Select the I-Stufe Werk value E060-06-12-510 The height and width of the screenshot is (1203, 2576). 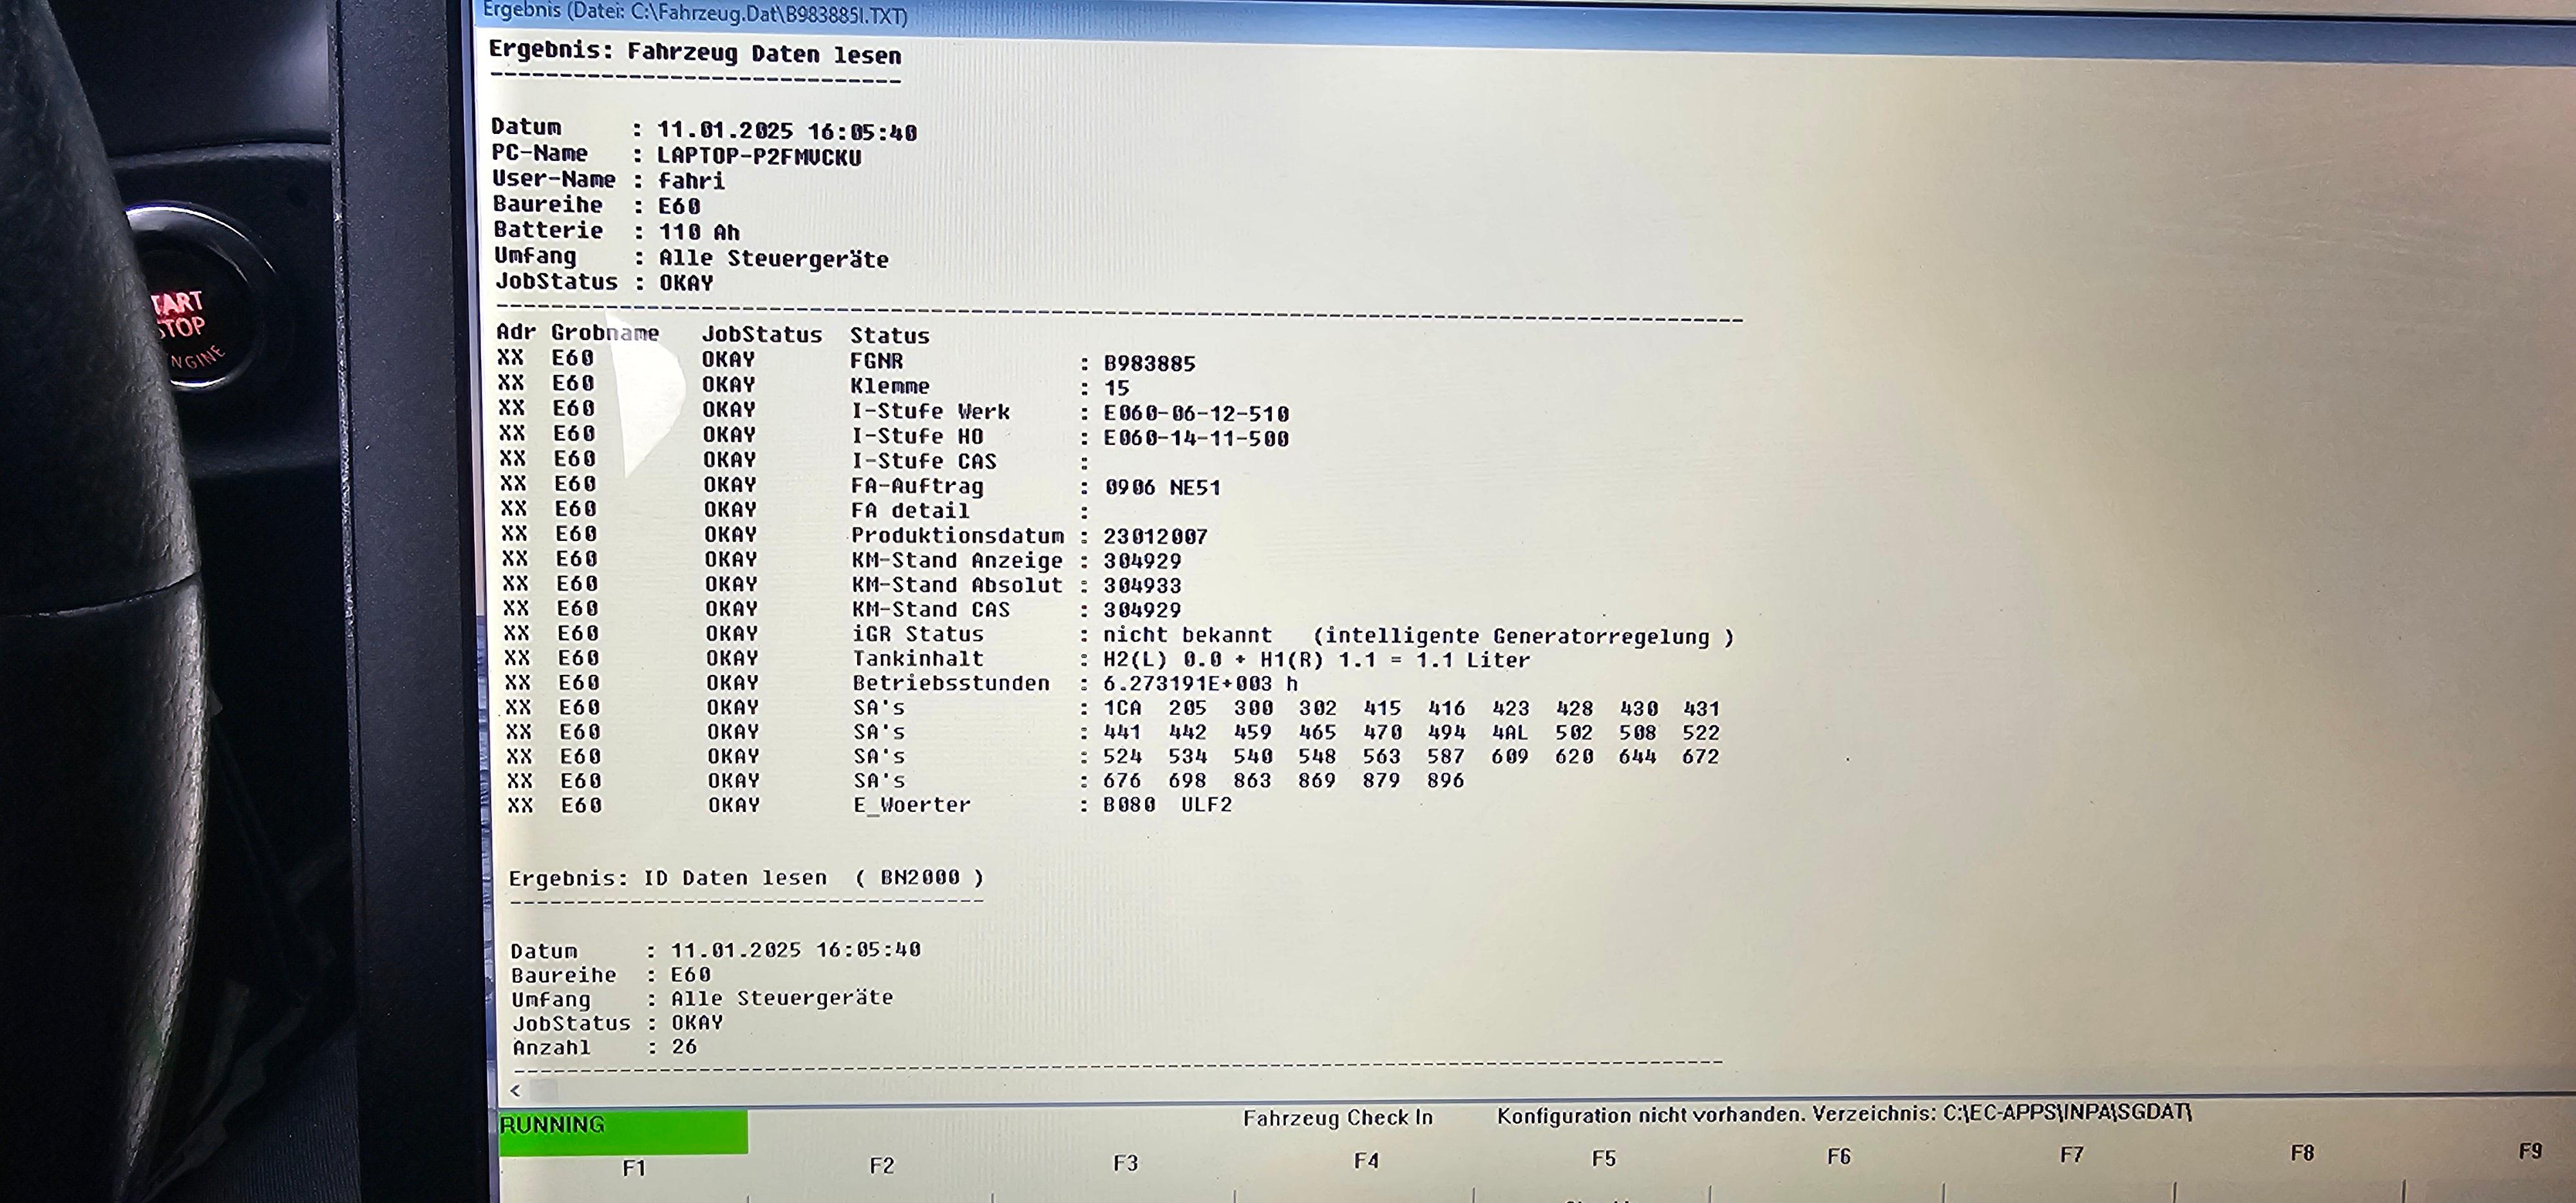click(1196, 413)
